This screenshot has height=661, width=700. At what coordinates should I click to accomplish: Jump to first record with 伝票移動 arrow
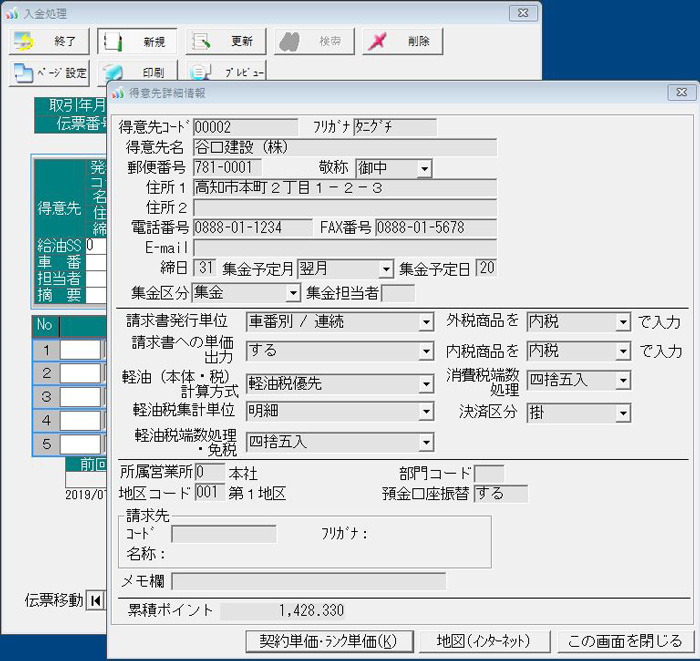click(95, 600)
